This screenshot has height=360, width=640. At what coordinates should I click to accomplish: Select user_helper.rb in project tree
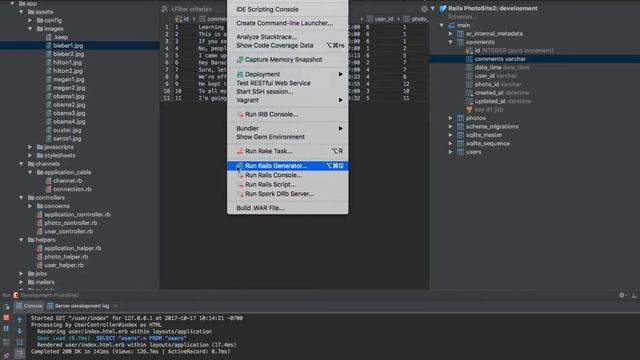64,265
